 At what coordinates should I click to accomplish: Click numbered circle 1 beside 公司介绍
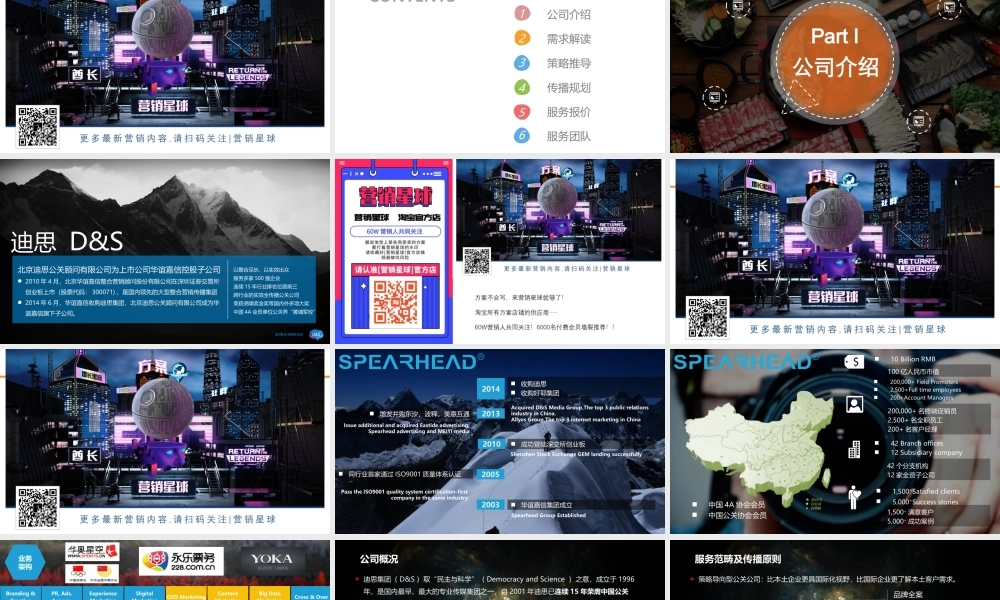coord(521,14)
